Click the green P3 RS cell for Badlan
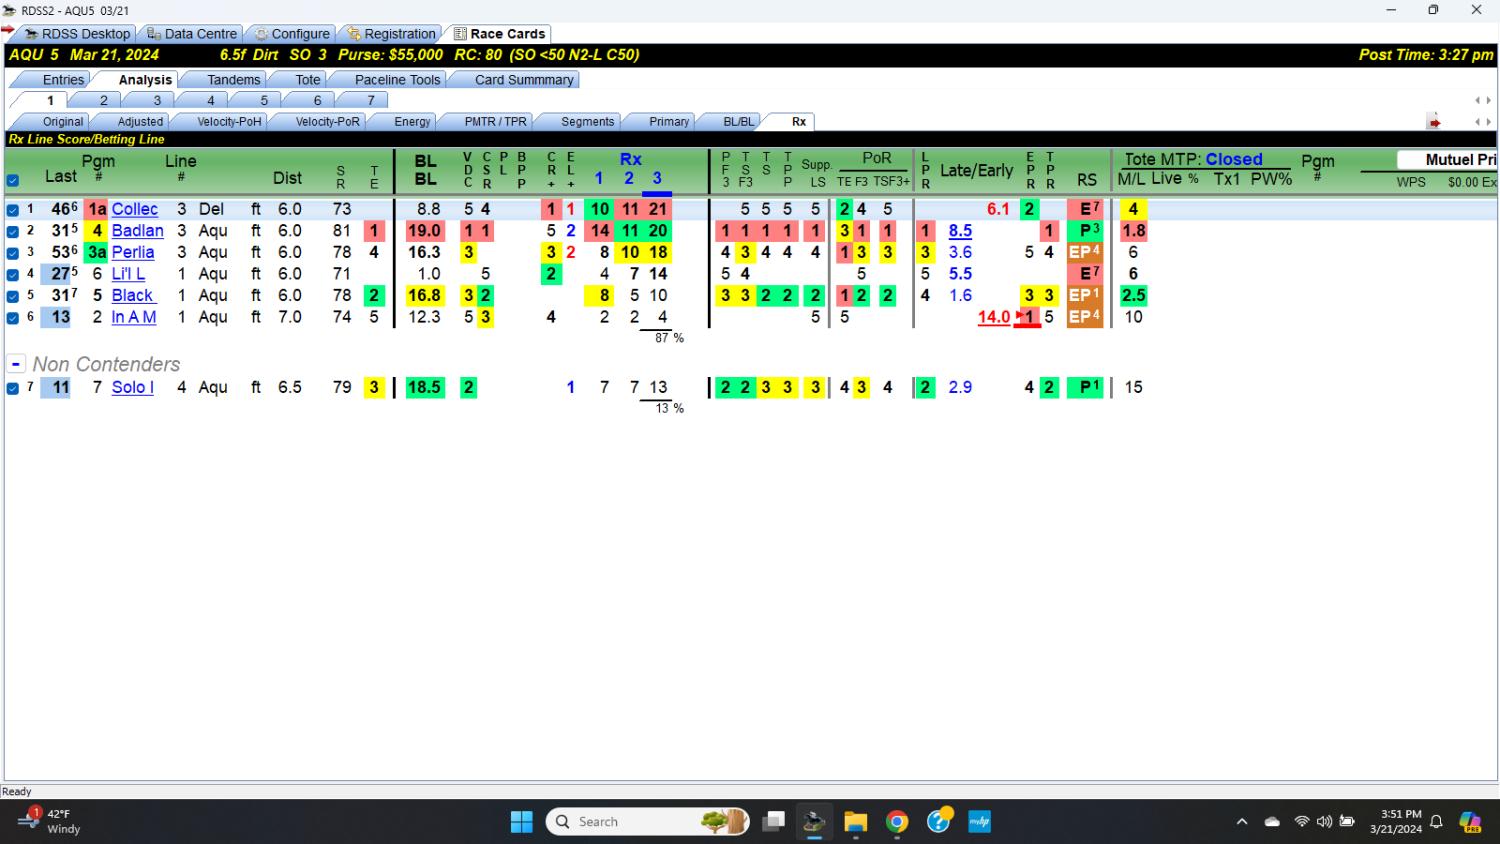The width and height of the screenshot is (1500, 844). pos(1085,231)
